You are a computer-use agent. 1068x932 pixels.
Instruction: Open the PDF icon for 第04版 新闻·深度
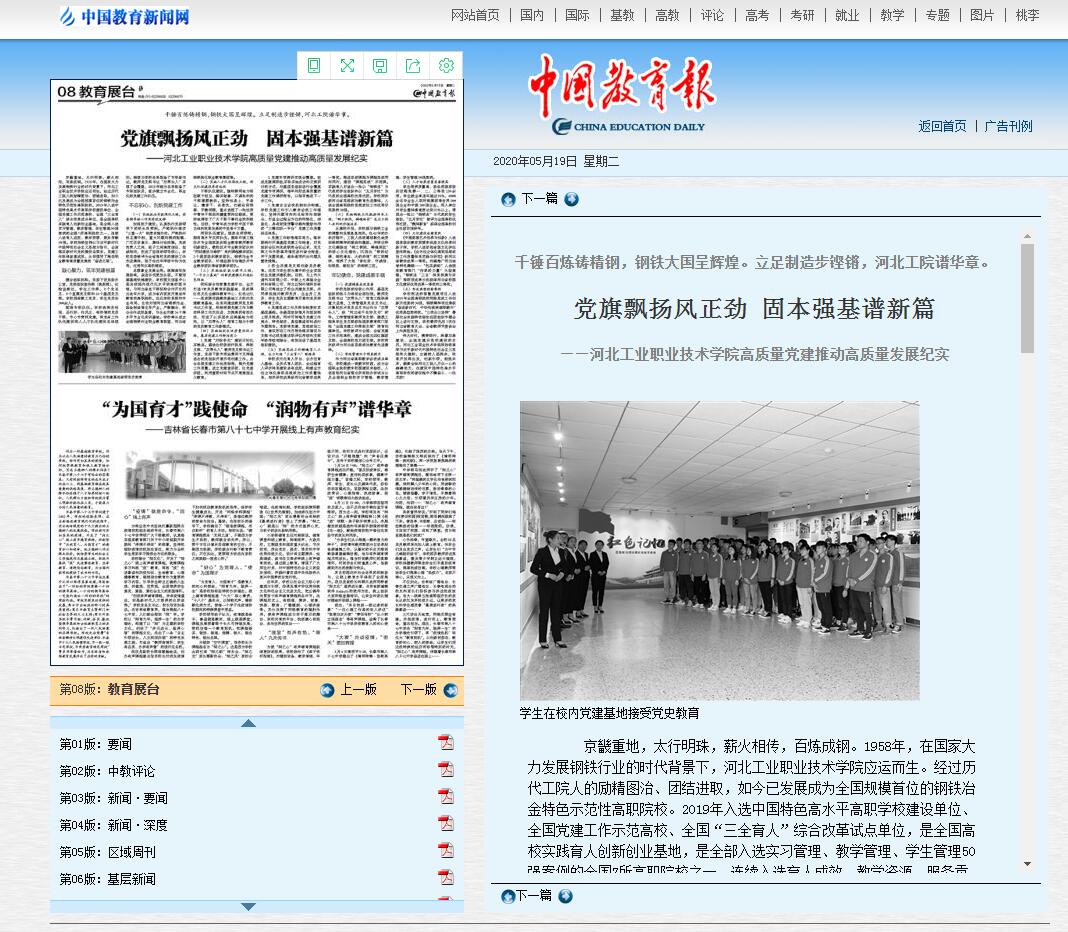[445, 824]
